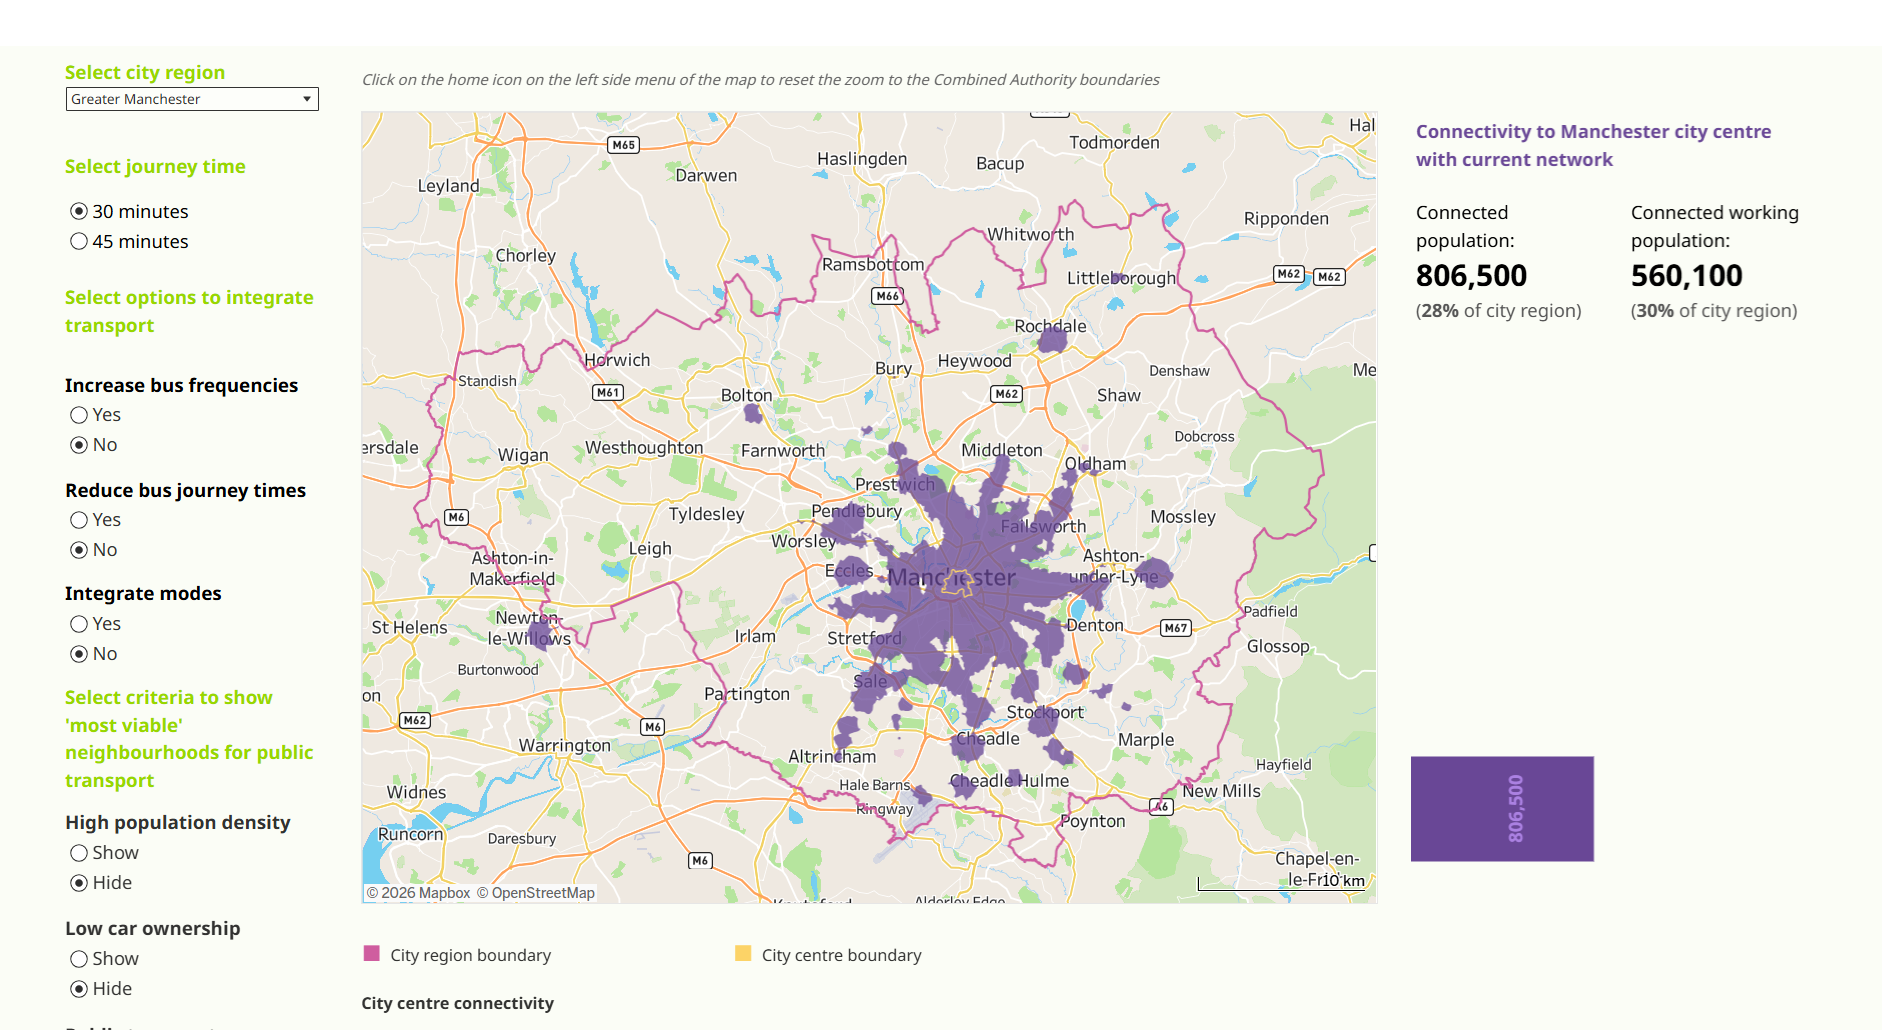This screenshot has width=1882, height=1030.
Task: Choose No for Increase bus frequencies
Action: pos(79,445)
